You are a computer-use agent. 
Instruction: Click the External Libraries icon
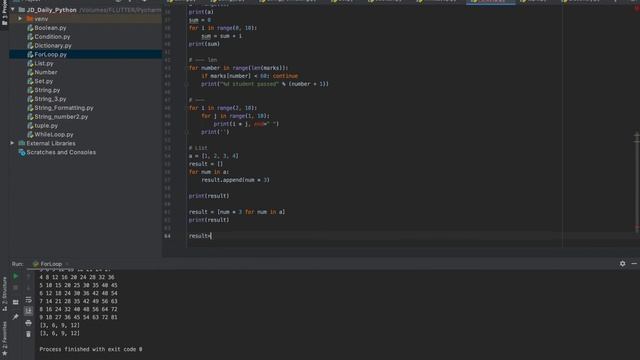[22, 143]
